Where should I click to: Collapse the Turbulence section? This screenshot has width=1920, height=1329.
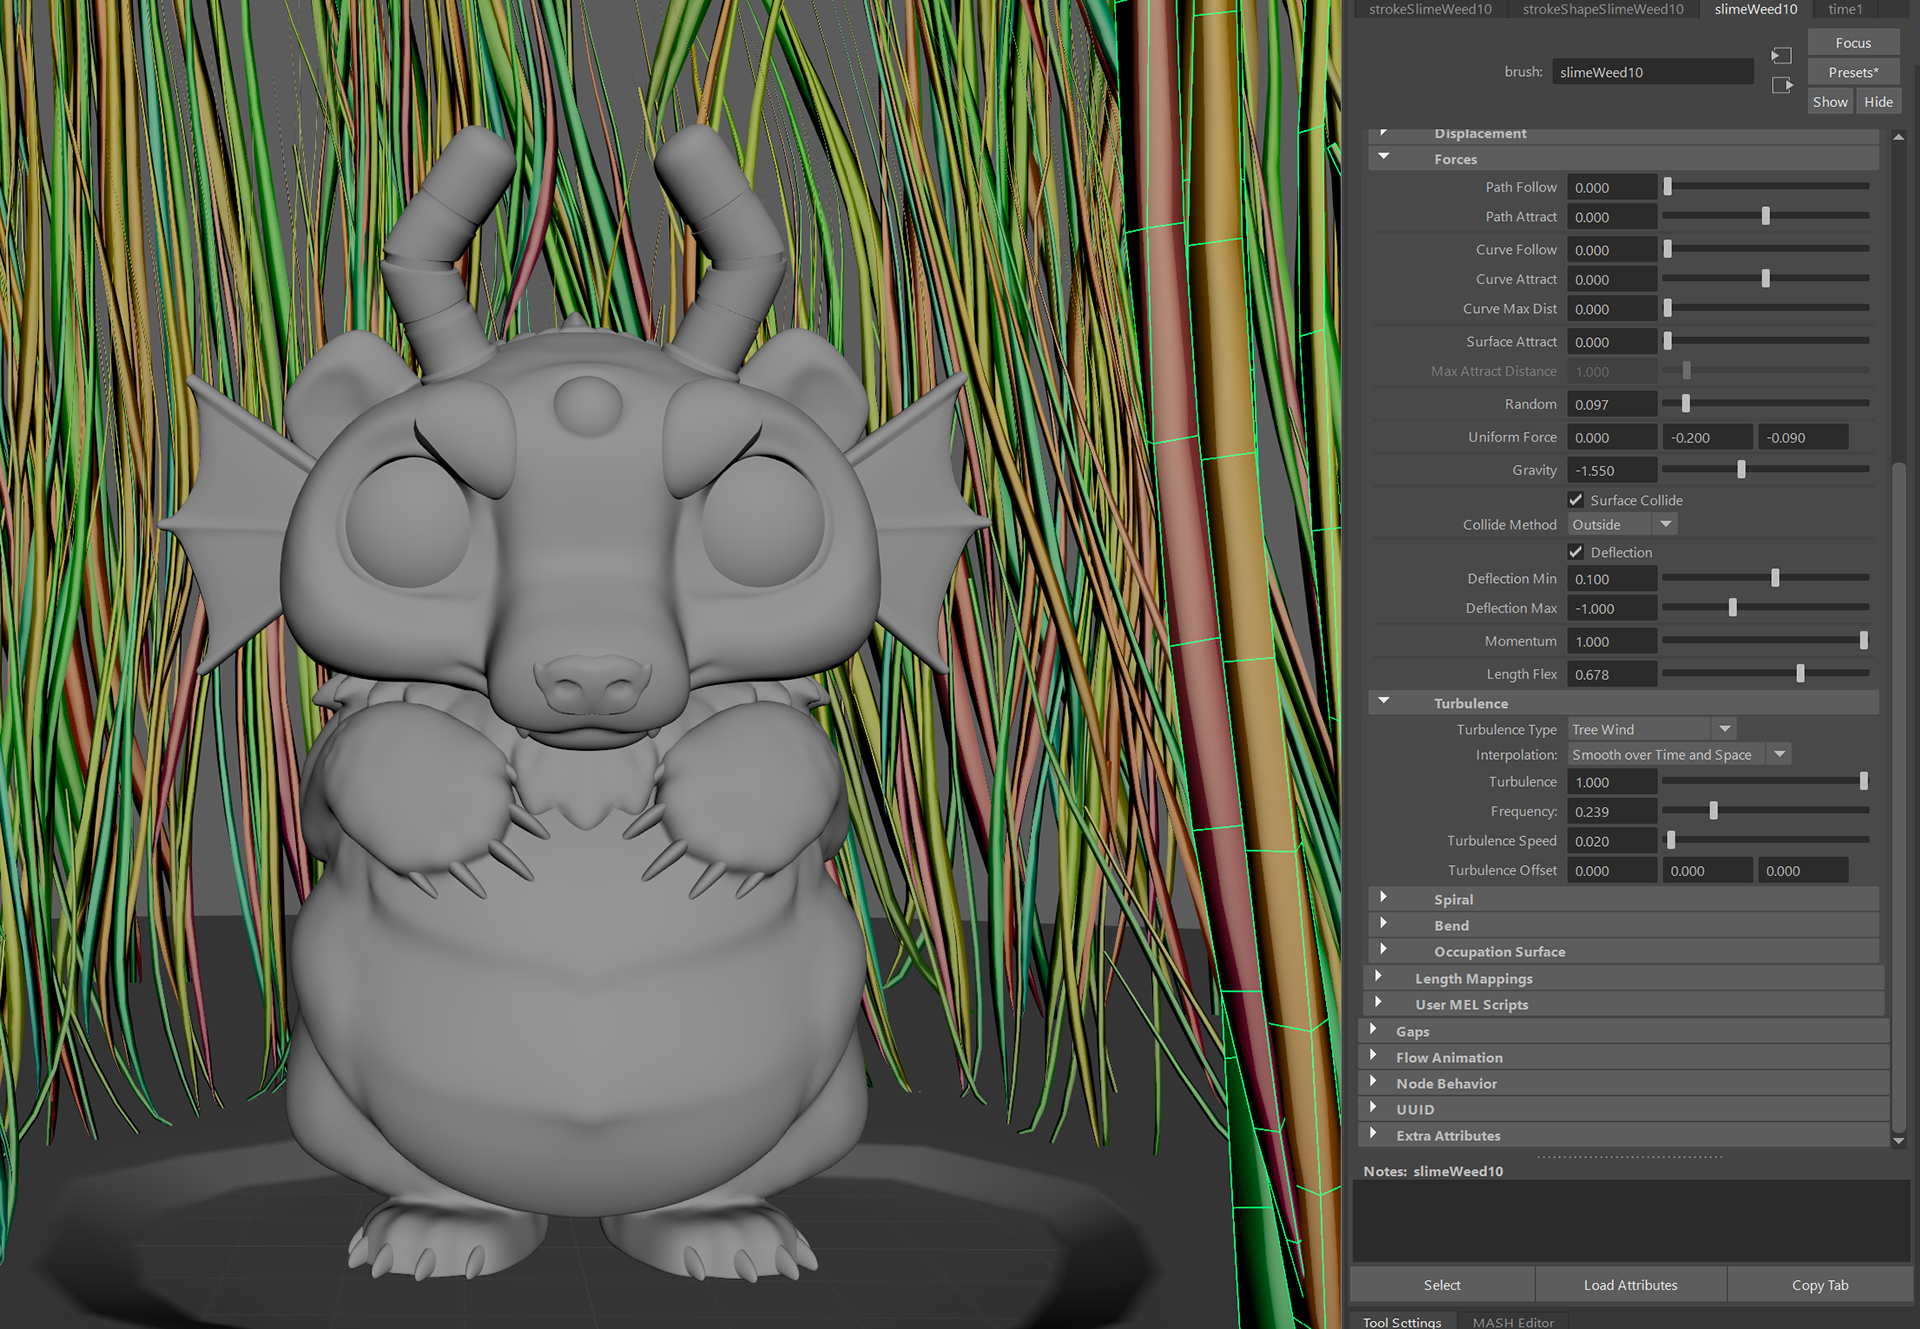(x=1384, y=702)
